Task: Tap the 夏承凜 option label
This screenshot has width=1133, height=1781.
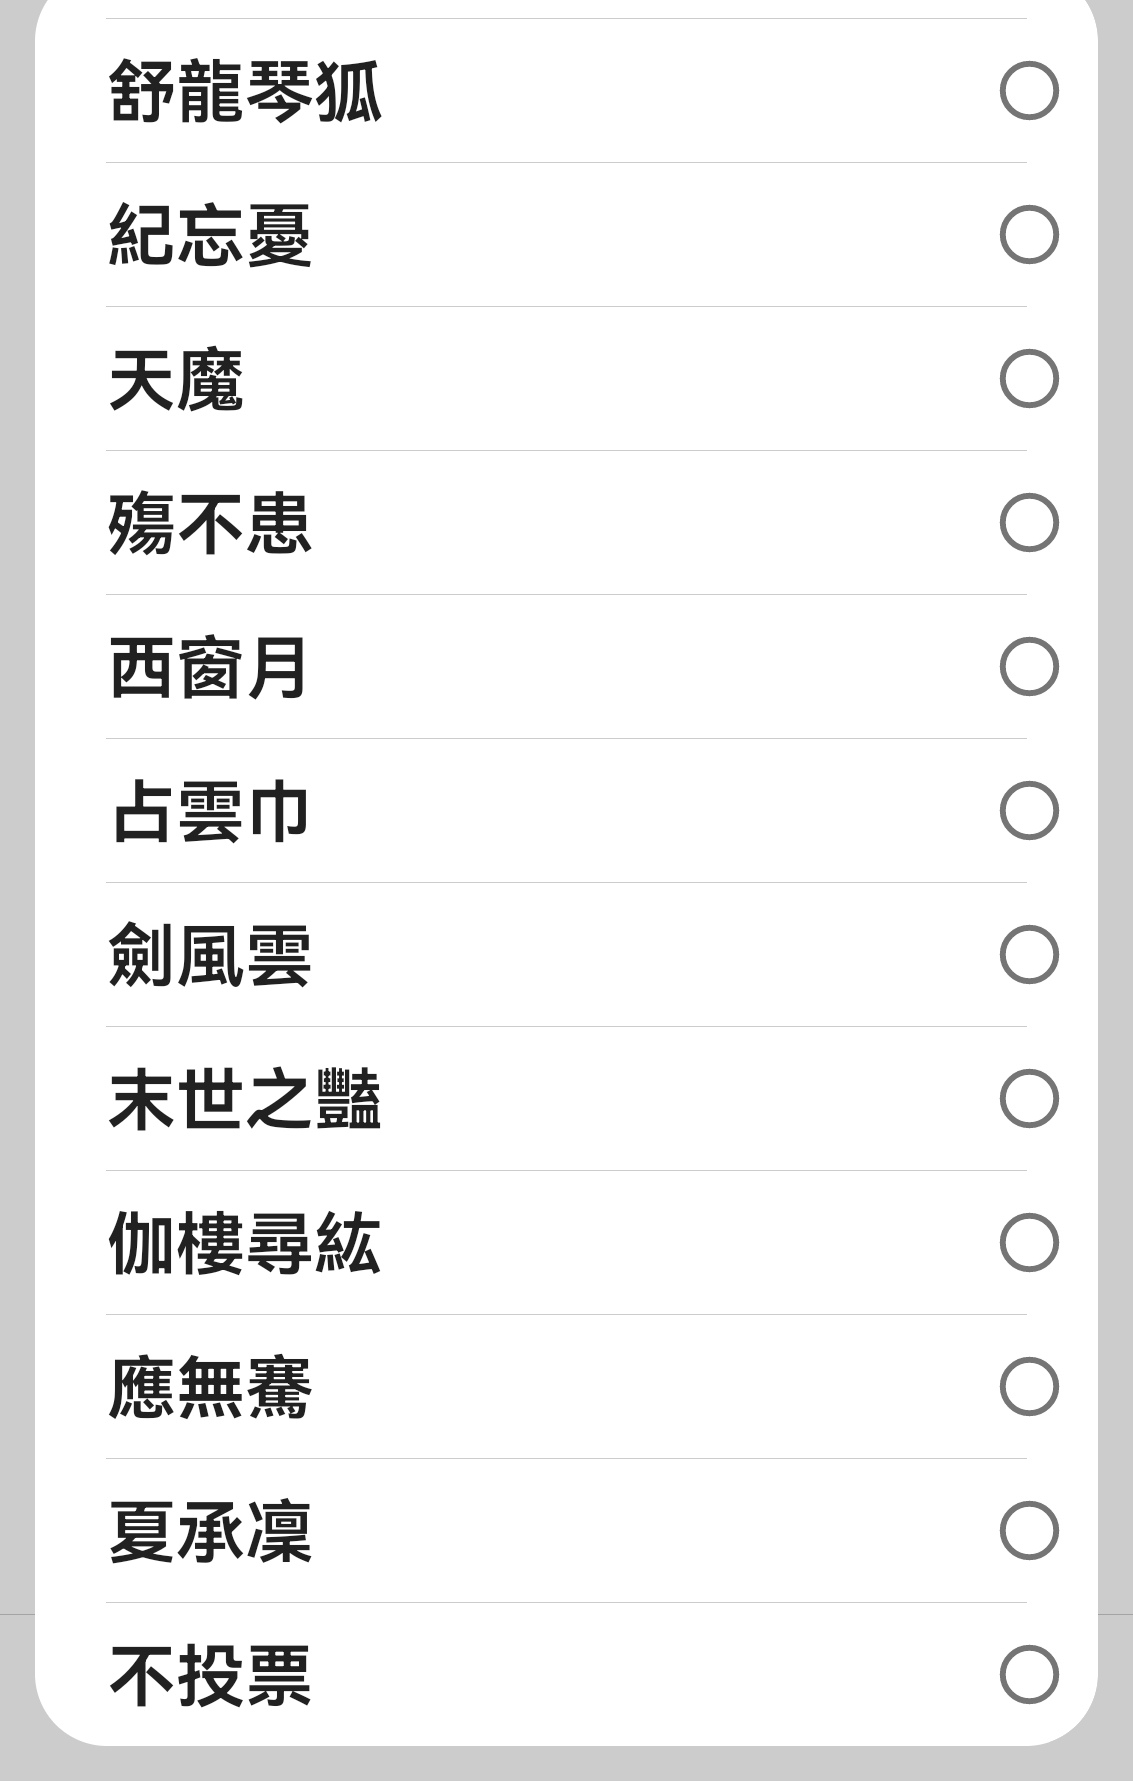Action: click(x=210, y=1531)
